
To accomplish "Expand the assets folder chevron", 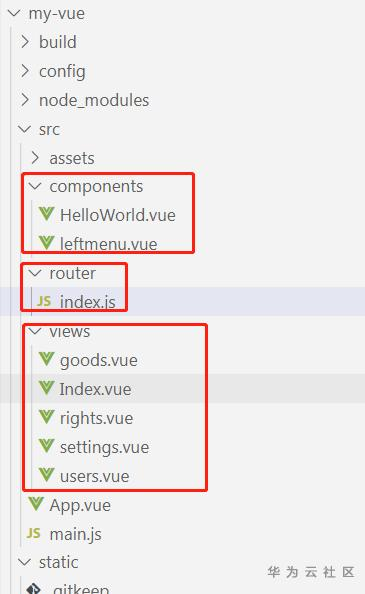I will (x=36, y=158).
